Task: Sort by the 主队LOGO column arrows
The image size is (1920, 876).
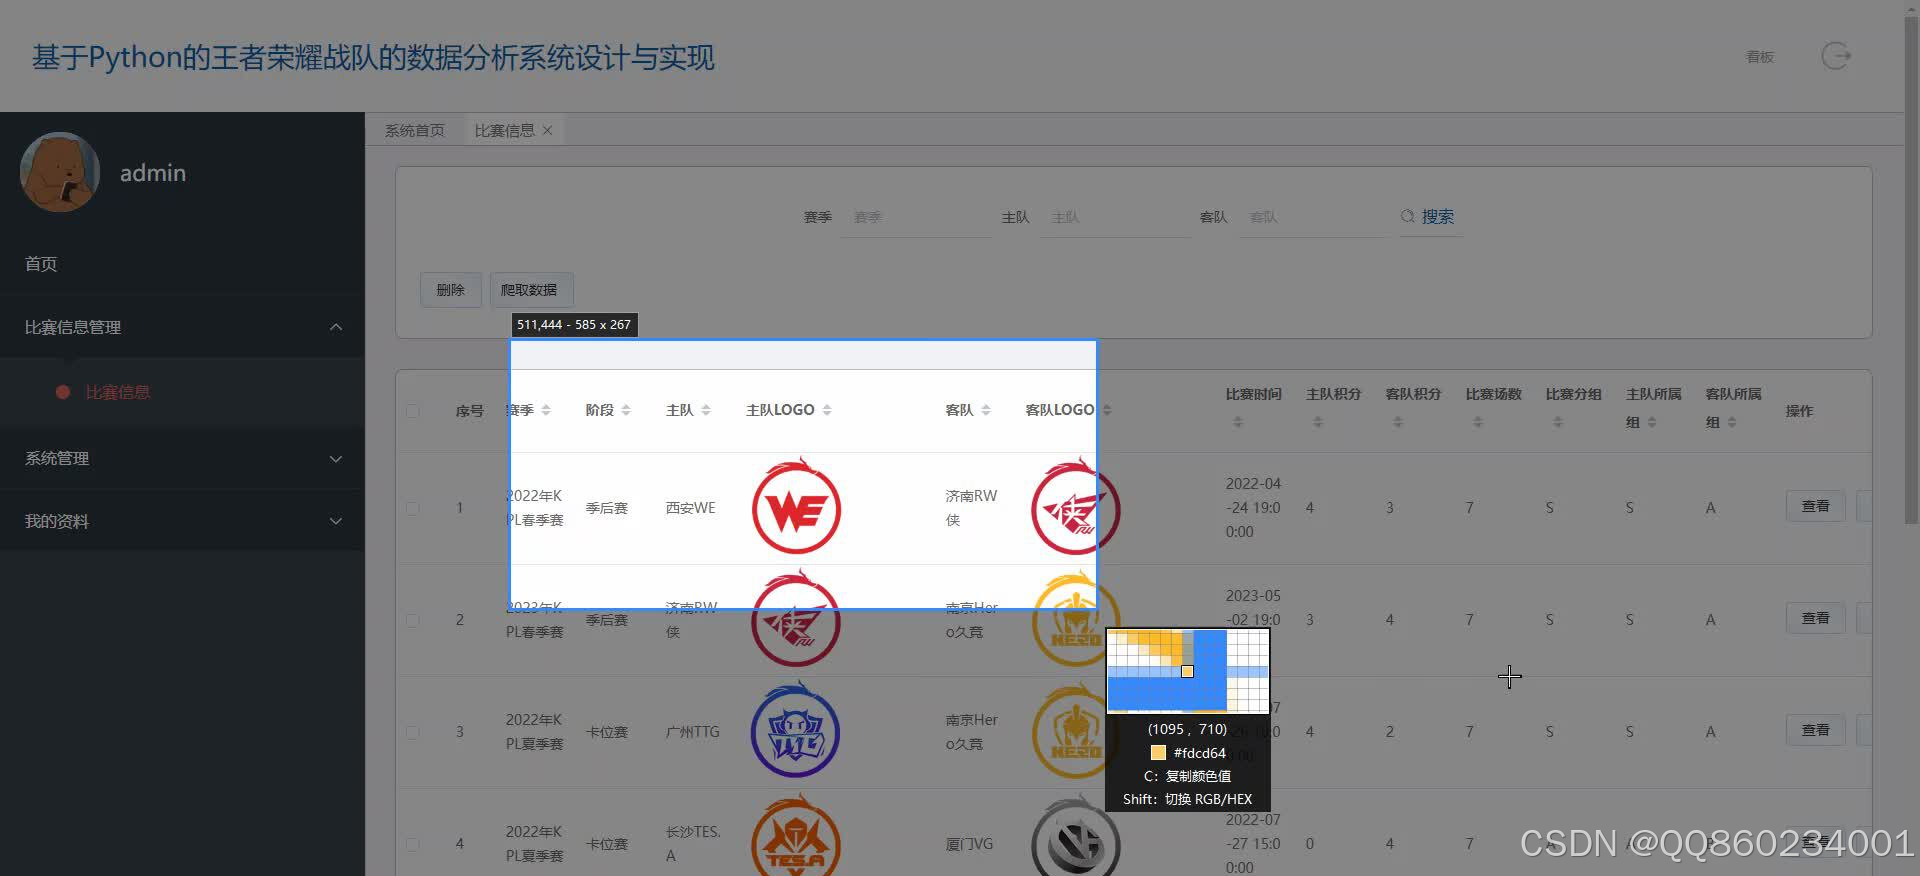Action: pos(827,410)
